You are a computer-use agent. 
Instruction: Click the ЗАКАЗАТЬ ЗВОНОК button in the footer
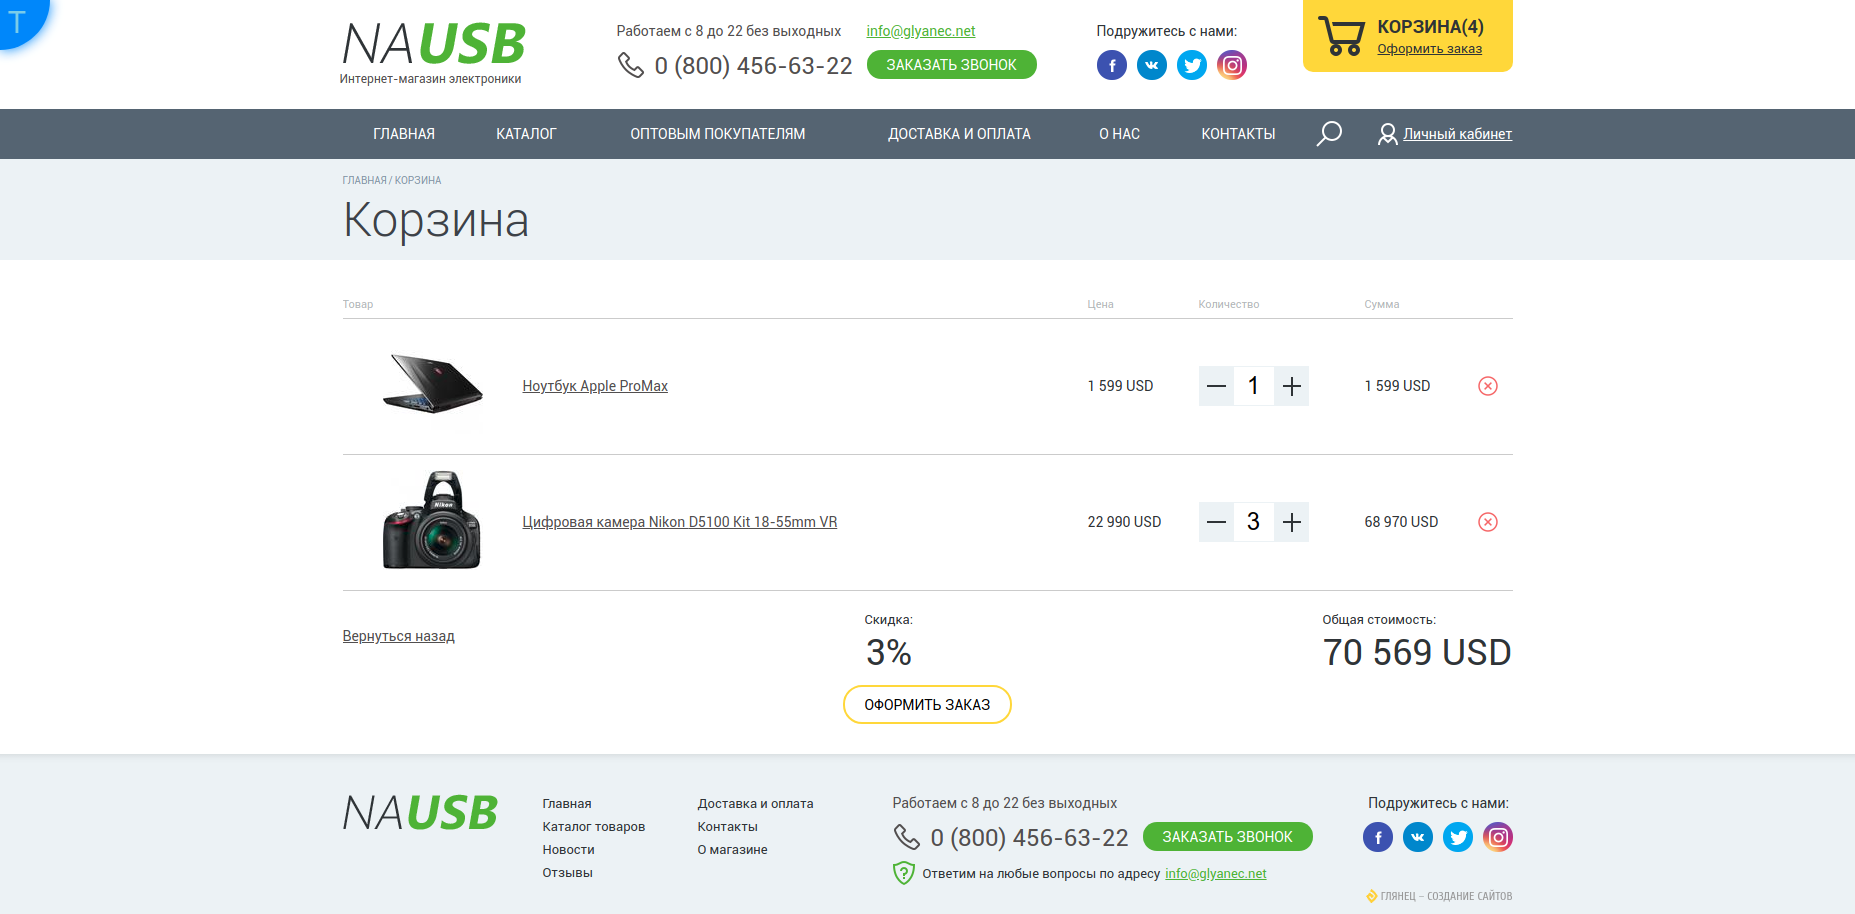(1227, 837)
